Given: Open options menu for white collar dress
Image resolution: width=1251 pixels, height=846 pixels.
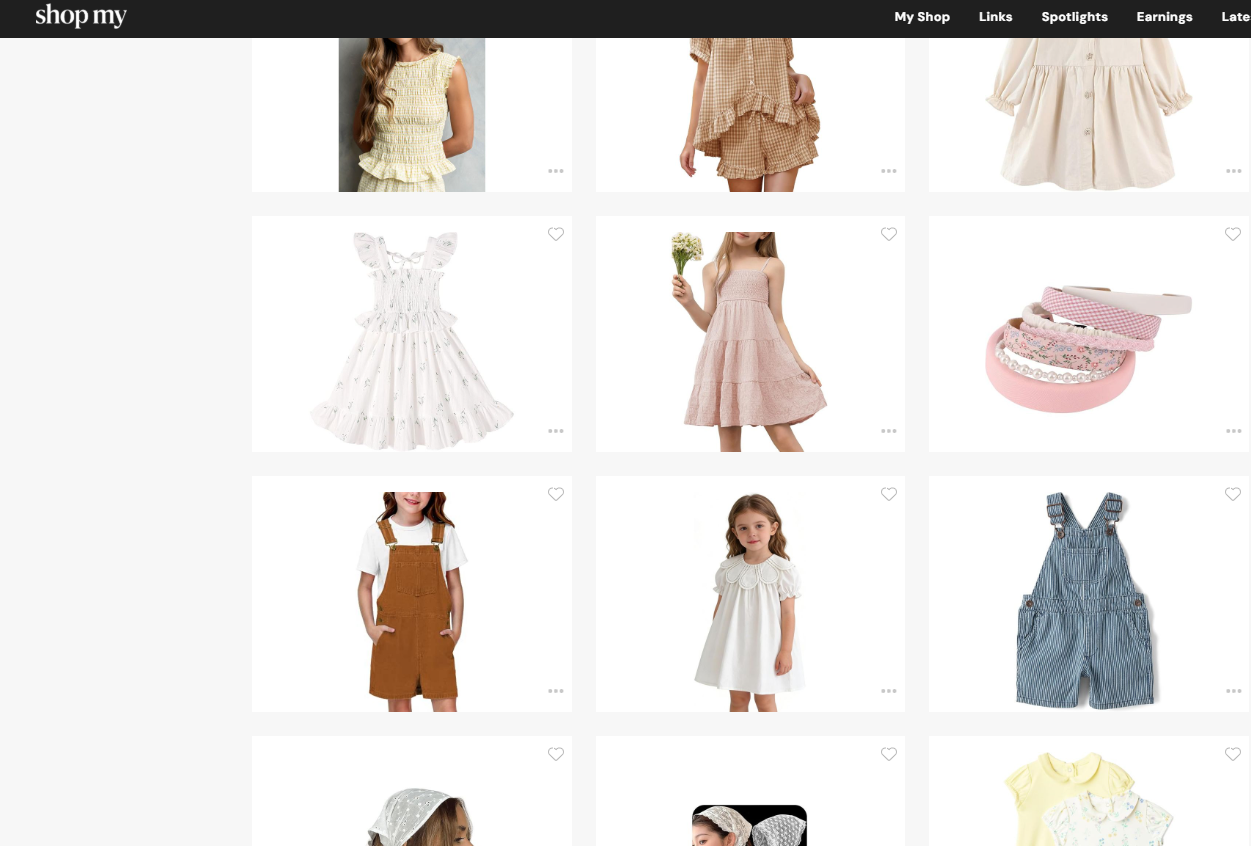Looking at the screenshot, I should pos(889,691).
